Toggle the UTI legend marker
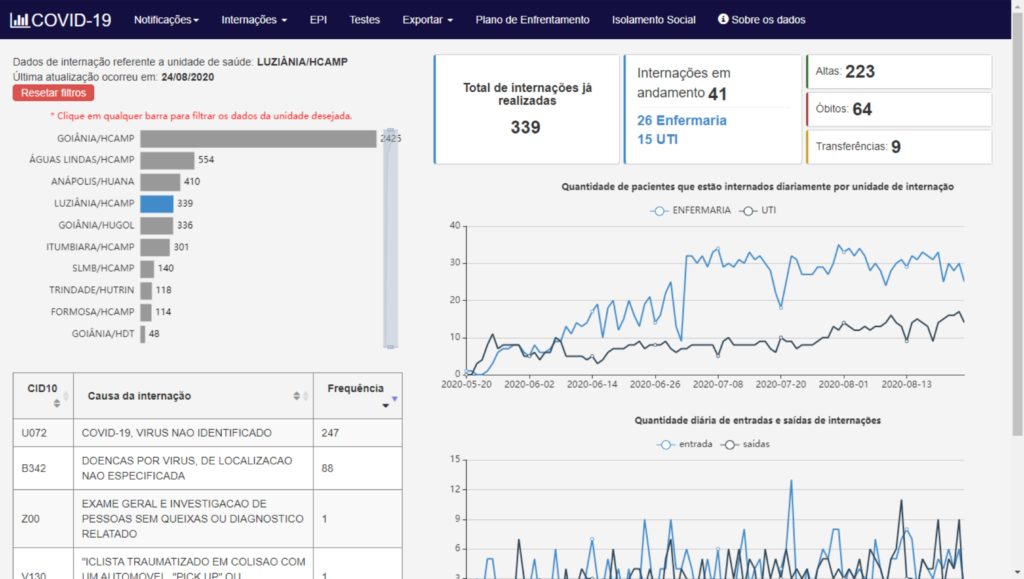The height and width of the screenshot is (579, 1024). (748, 210)
